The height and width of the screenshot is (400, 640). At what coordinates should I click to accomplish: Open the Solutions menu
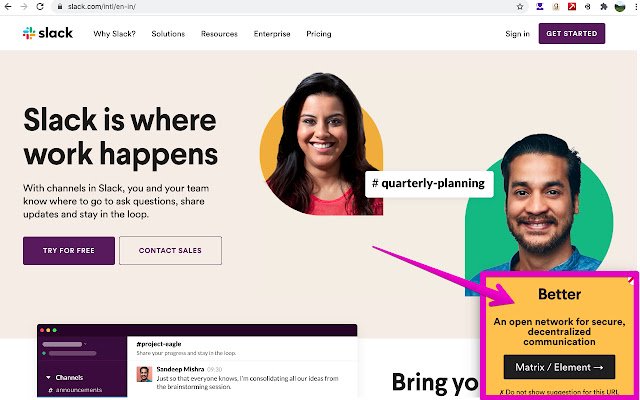click(168, 34)
